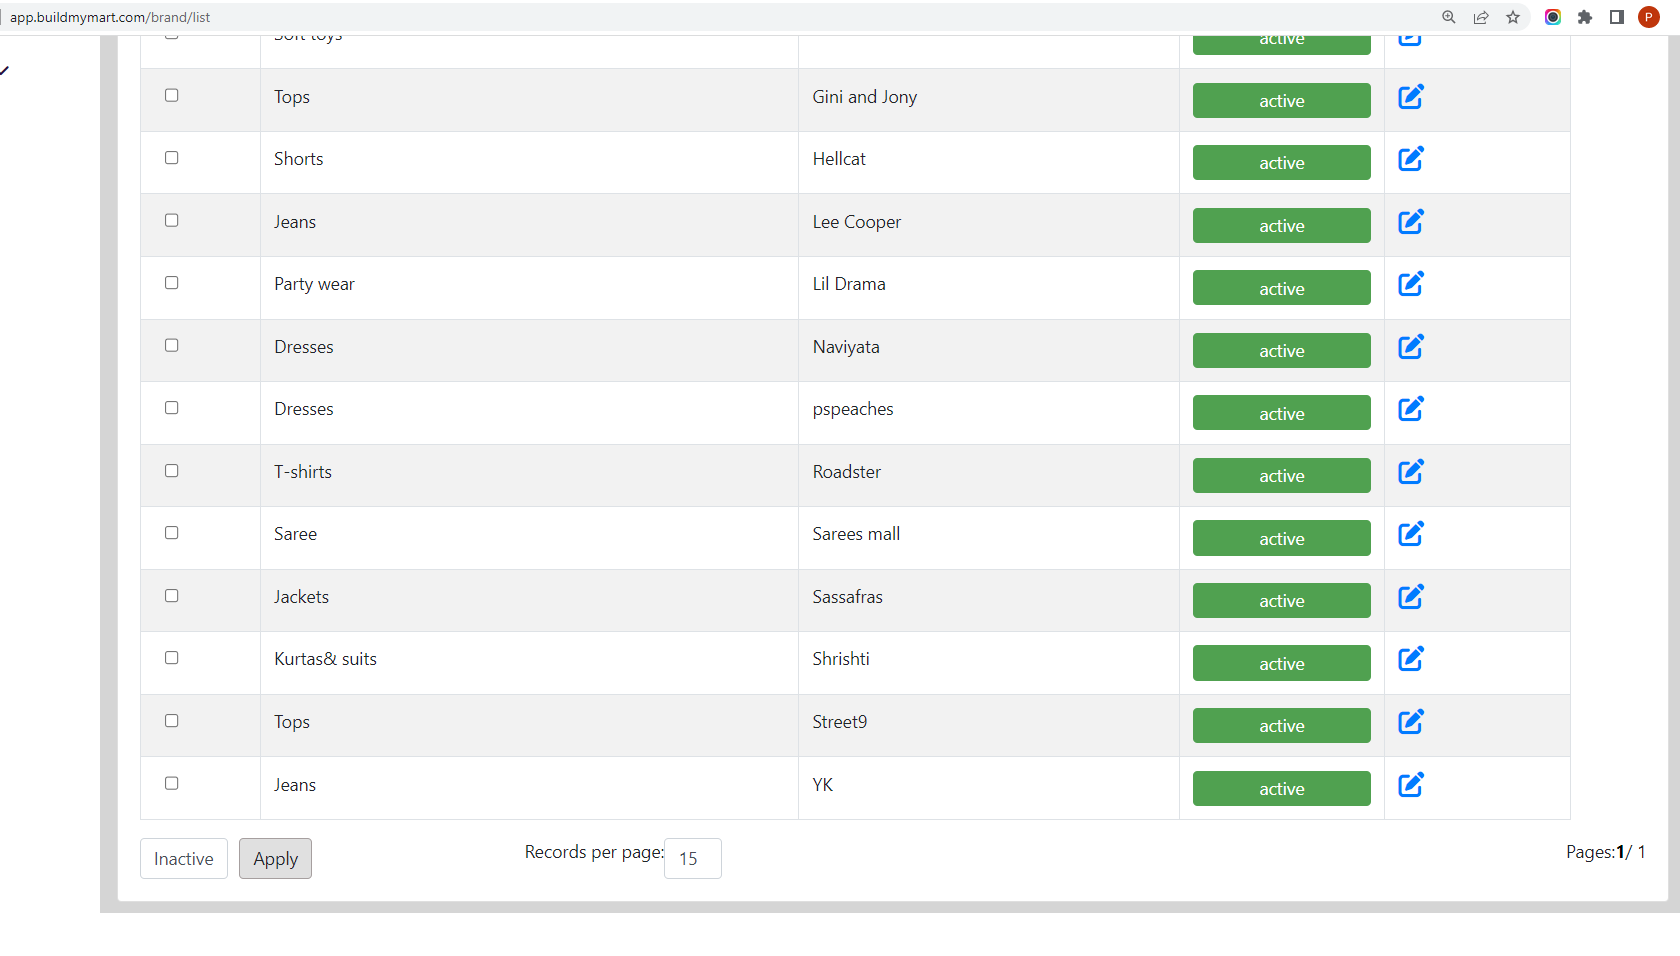
Task: Select checkbox for Lee Cooper row
Action: [172, 220]
